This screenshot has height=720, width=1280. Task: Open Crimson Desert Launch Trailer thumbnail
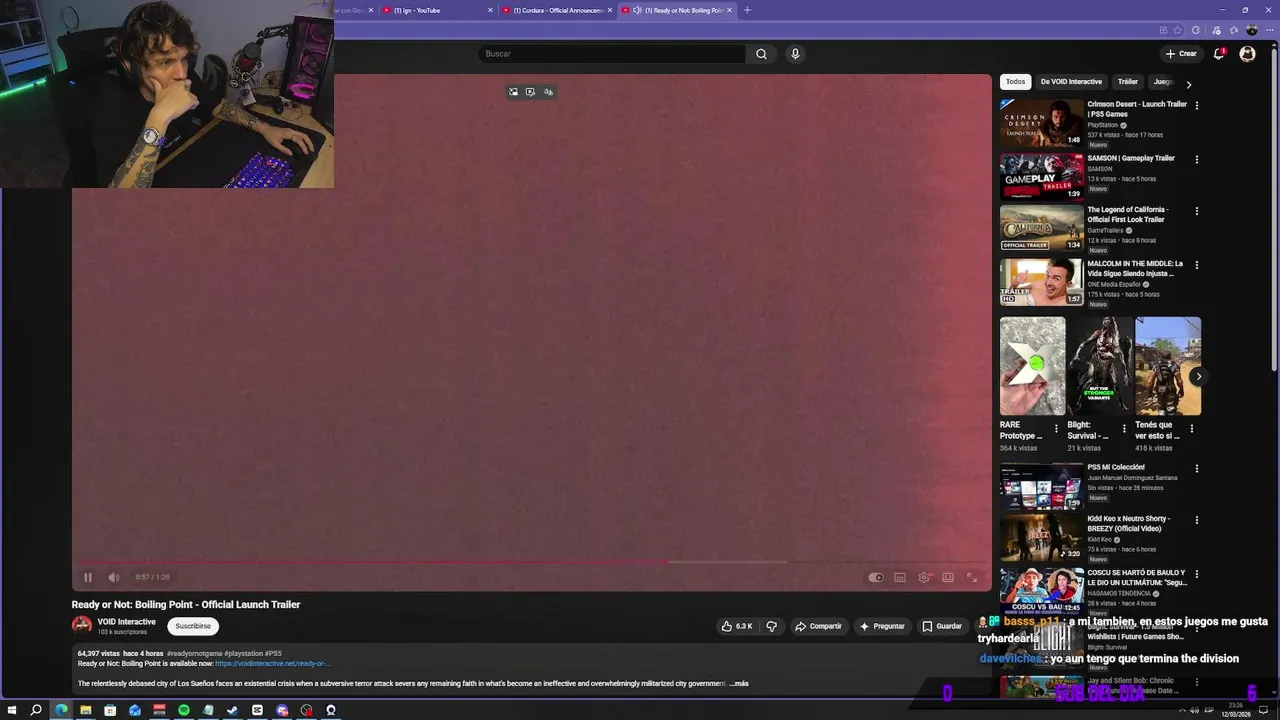pos(1042,122)
